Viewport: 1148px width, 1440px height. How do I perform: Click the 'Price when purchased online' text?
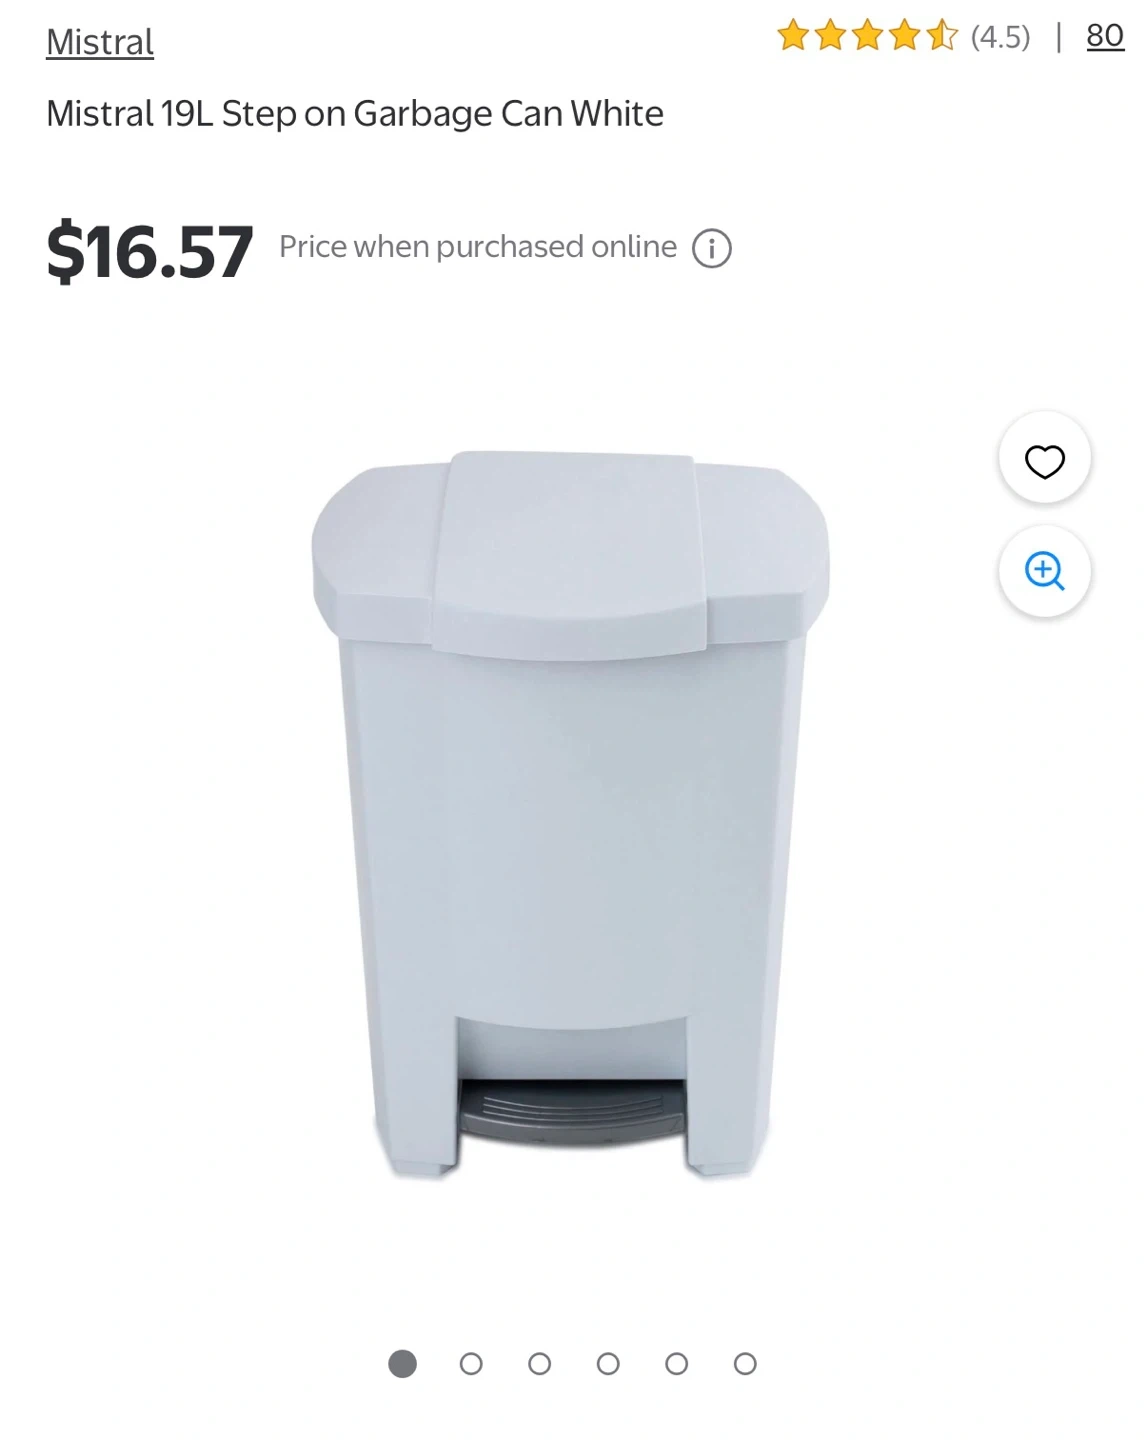point(478,247)
